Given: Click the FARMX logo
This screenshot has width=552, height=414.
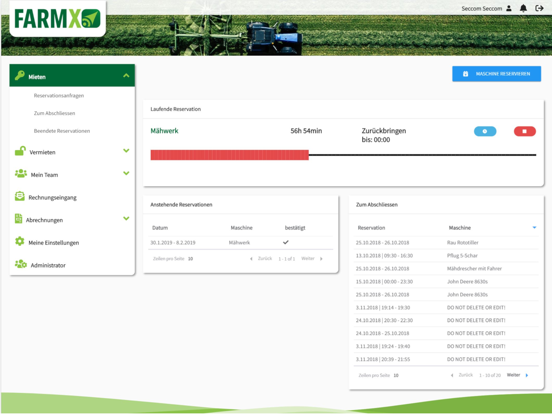Looking at the screenshot, I should [x=57, y=19].
